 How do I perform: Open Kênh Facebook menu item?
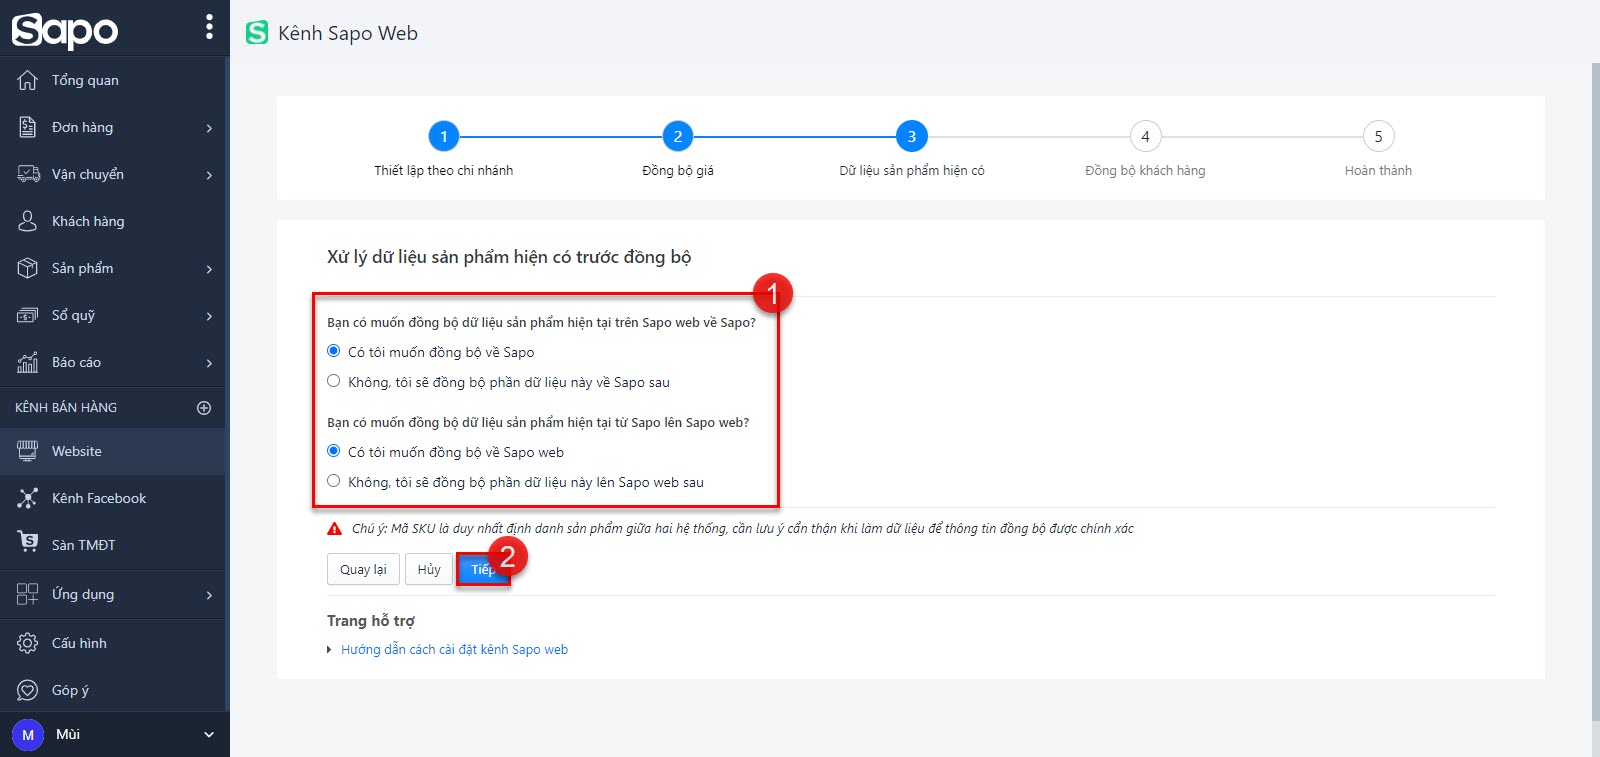112,498
